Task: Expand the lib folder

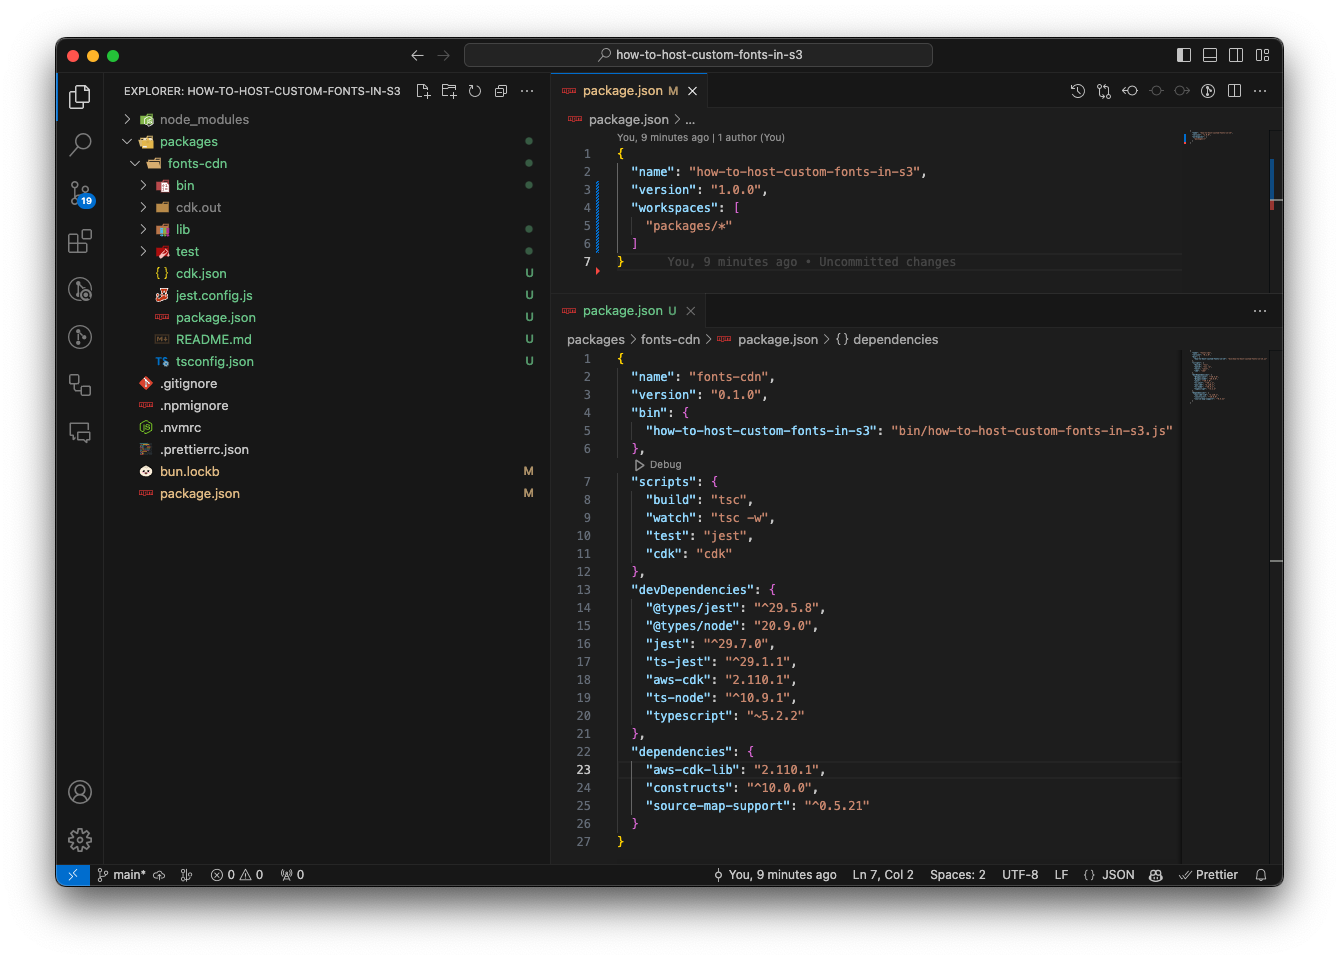Action: coord(143,229)
